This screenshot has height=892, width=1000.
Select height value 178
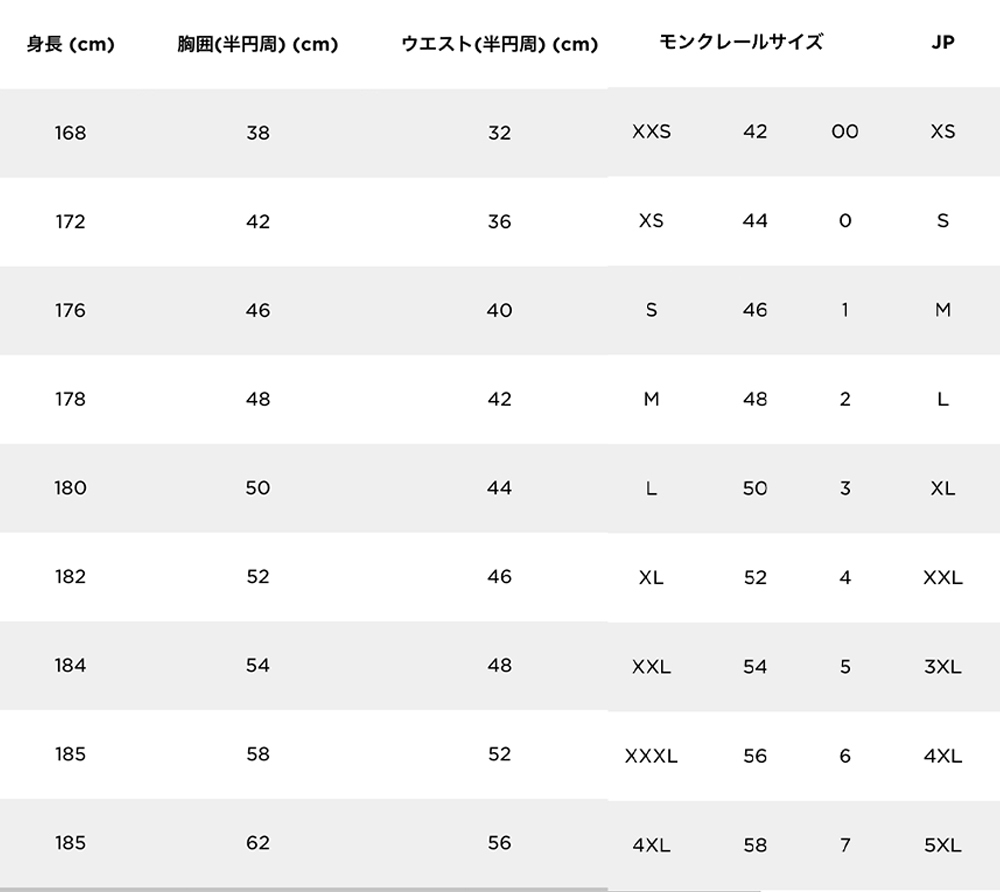tap(70, 399)
